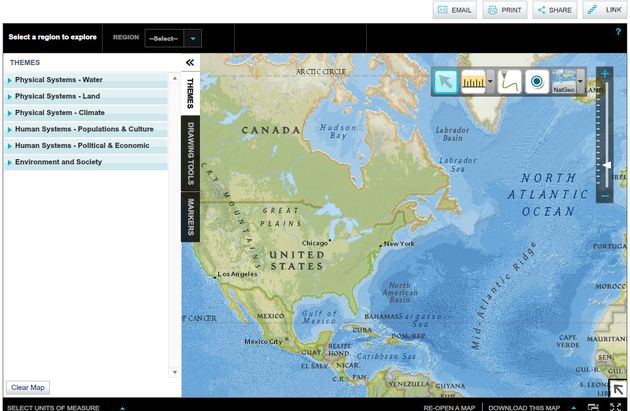Image resolution: width=630 pixels, height=411 pixels.
Task: Click the Print printer icon
Action: tap(492, 10)
